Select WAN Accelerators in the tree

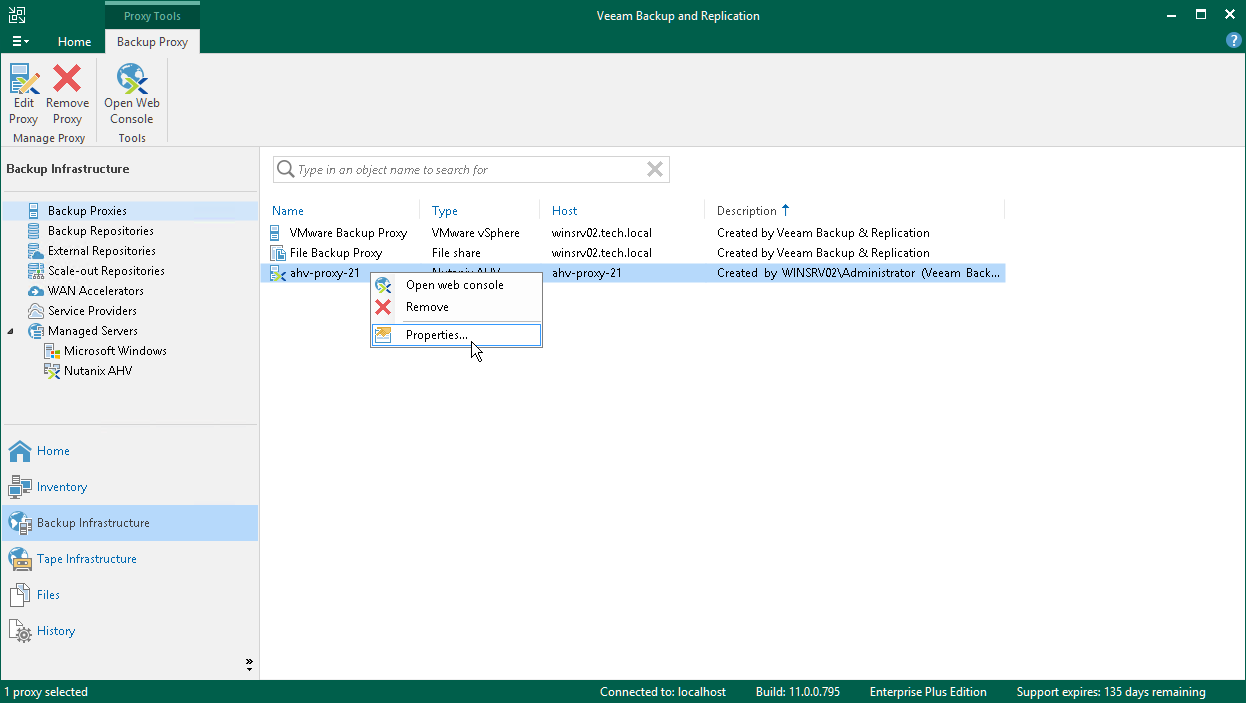(95, 291)
